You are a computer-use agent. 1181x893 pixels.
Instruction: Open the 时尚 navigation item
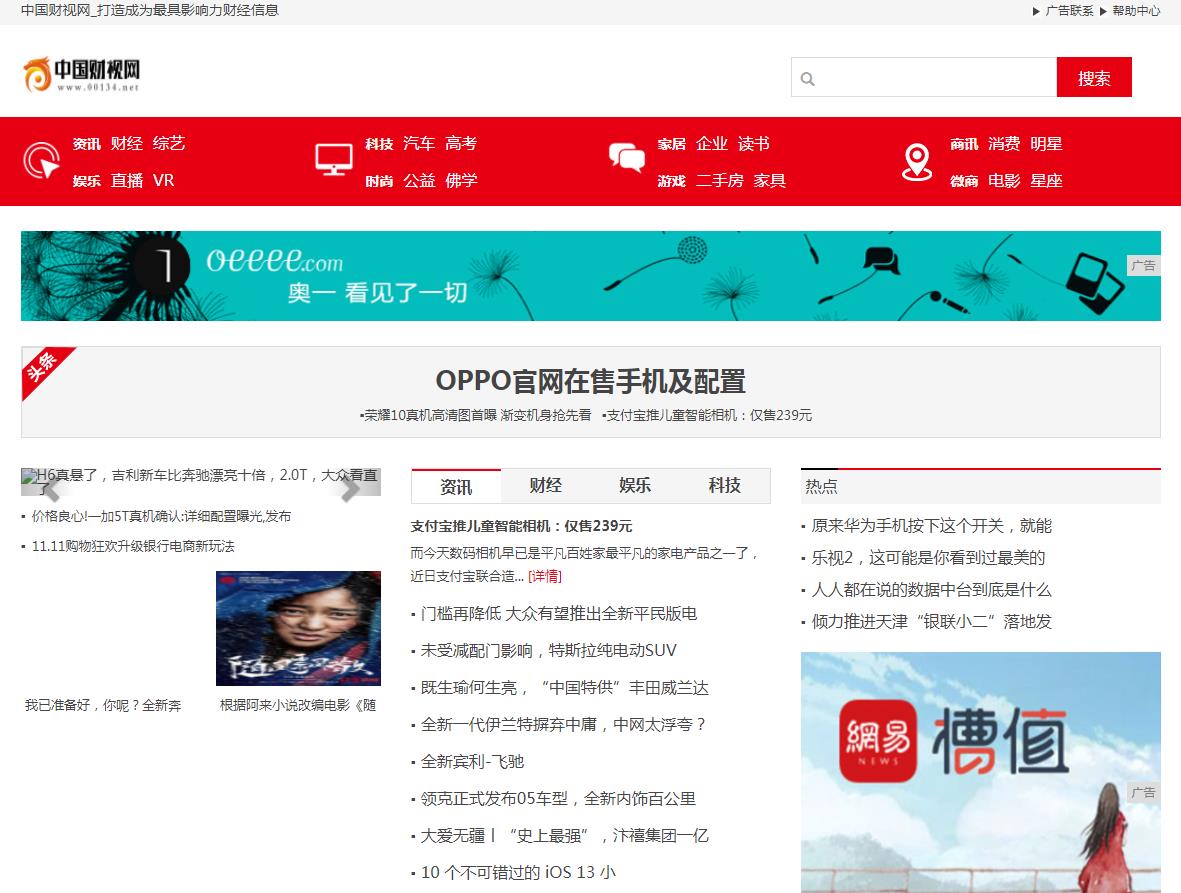click(x=380, y=181)
